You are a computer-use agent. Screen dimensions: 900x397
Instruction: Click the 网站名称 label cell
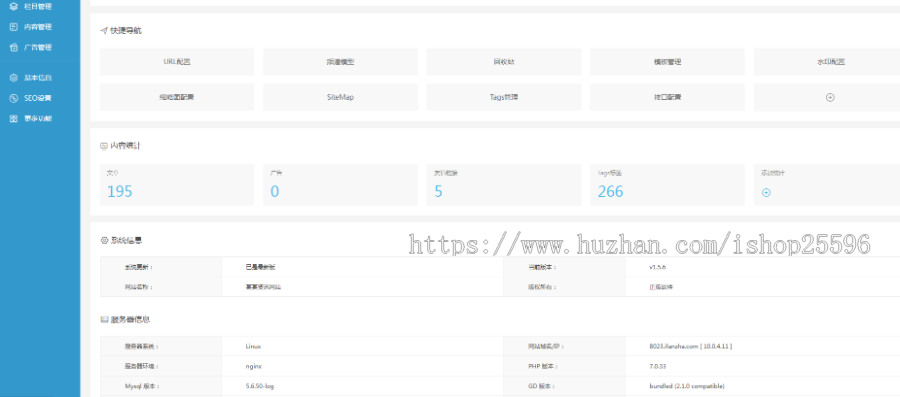[161, 287]
